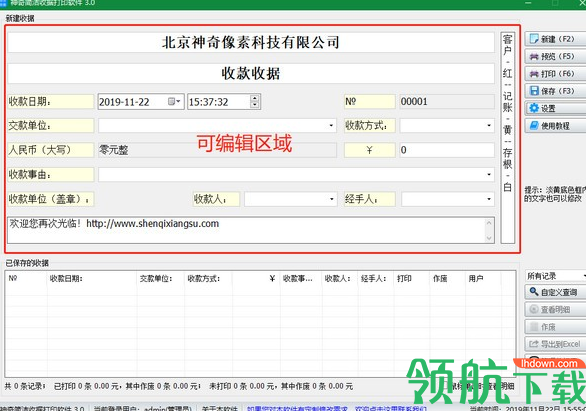Open the 使用教程 tutorial
586x411 pixels.
pos(555,126)
